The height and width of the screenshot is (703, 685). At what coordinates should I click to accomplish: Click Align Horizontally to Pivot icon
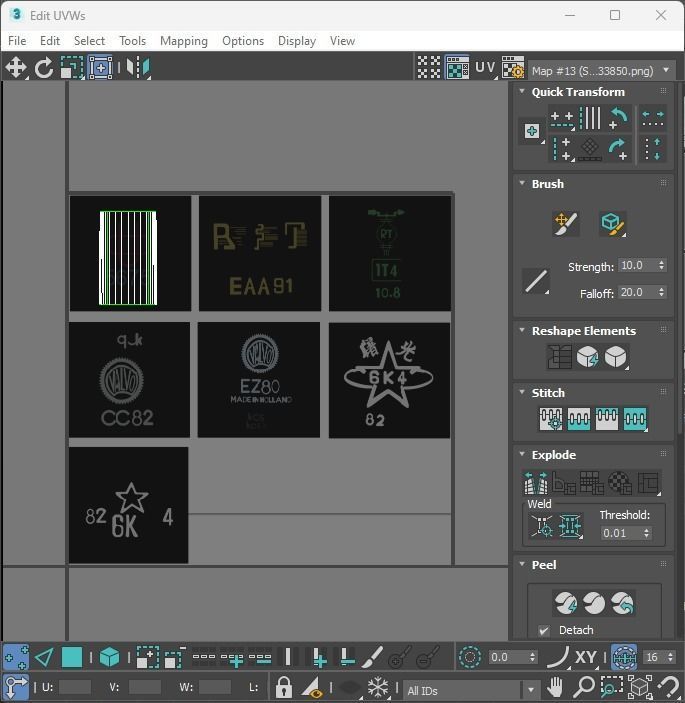pos(562,119)
